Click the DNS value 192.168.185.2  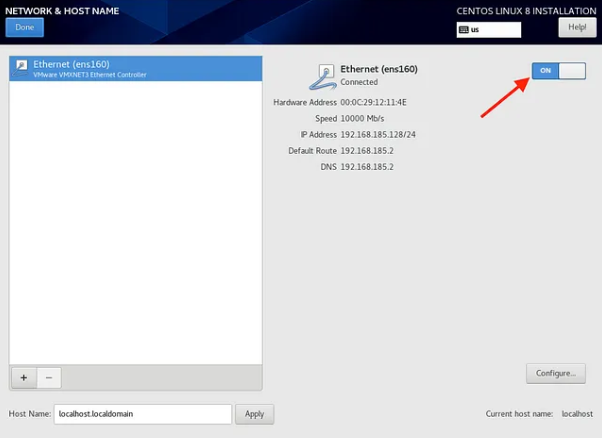point(367,167)
